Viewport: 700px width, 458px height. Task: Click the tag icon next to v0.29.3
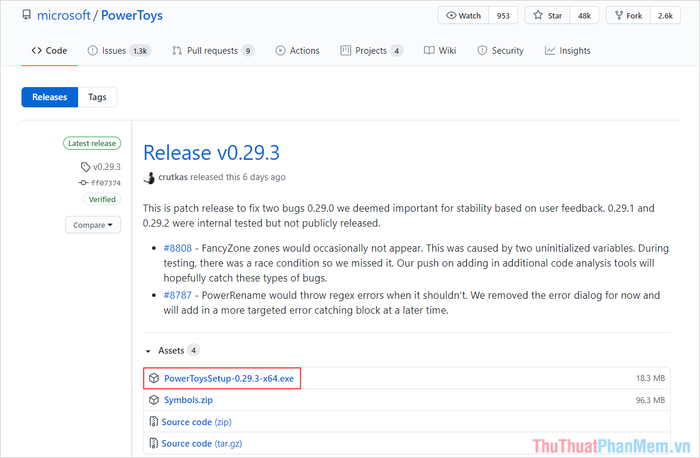85,167
